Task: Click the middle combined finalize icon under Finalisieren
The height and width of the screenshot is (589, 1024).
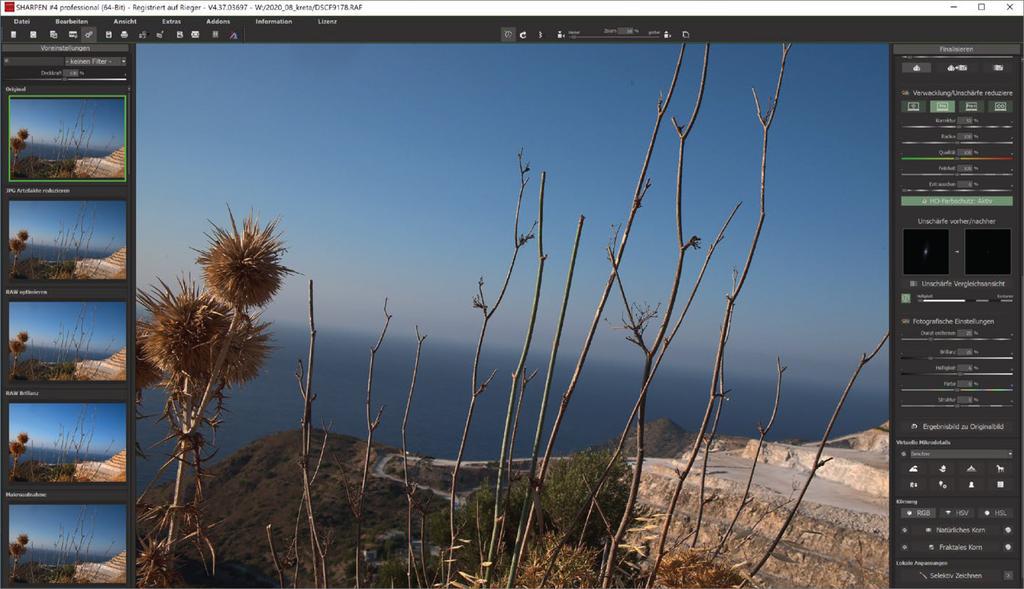Action: (957, 68)
